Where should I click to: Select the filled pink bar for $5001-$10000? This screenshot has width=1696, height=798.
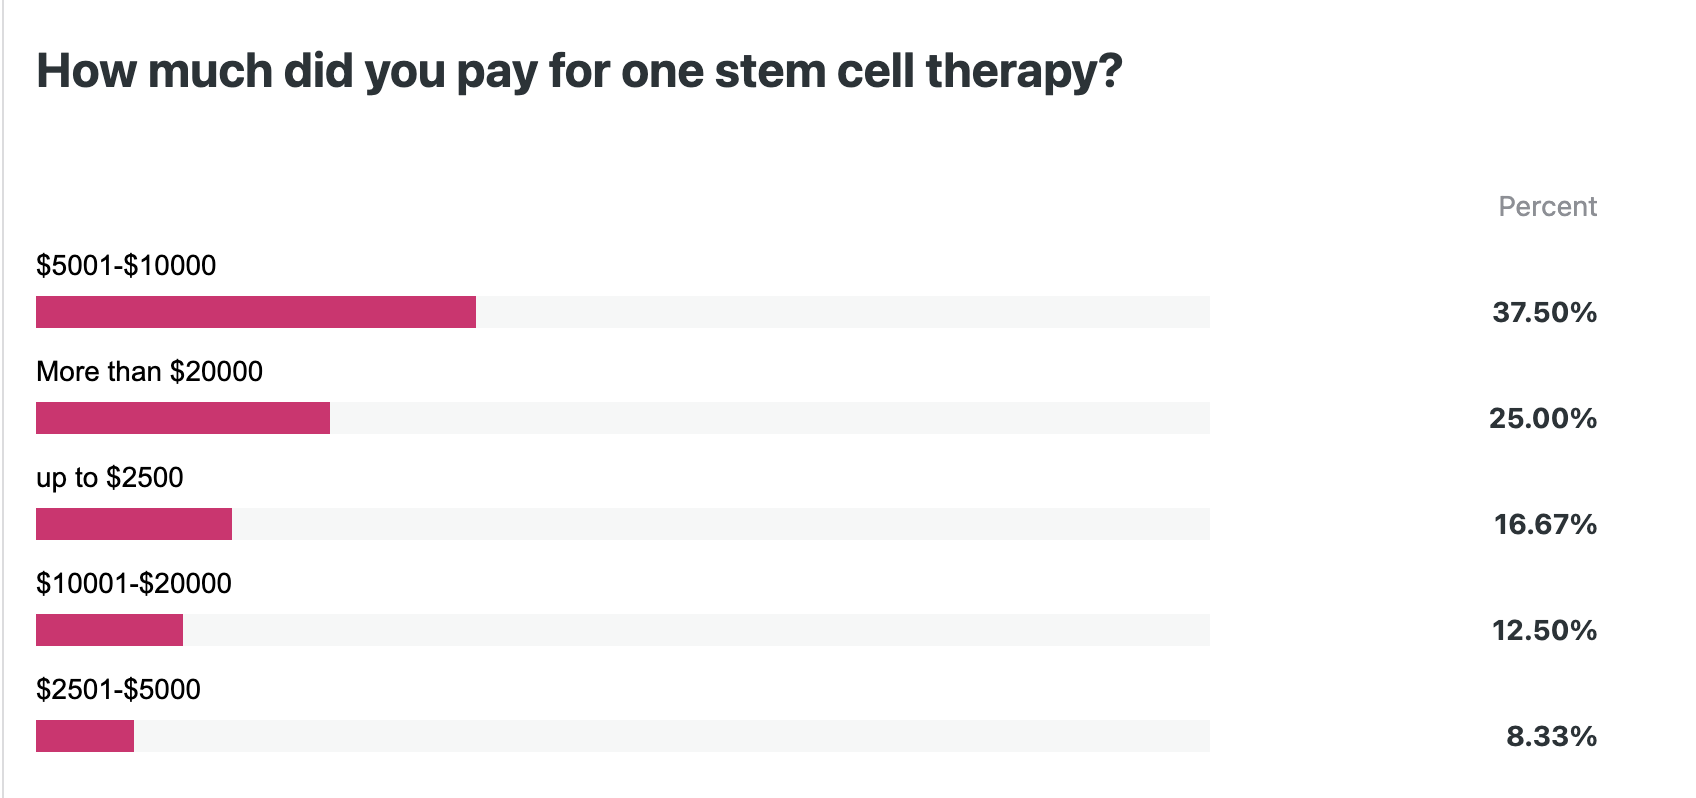pos(256,312)
